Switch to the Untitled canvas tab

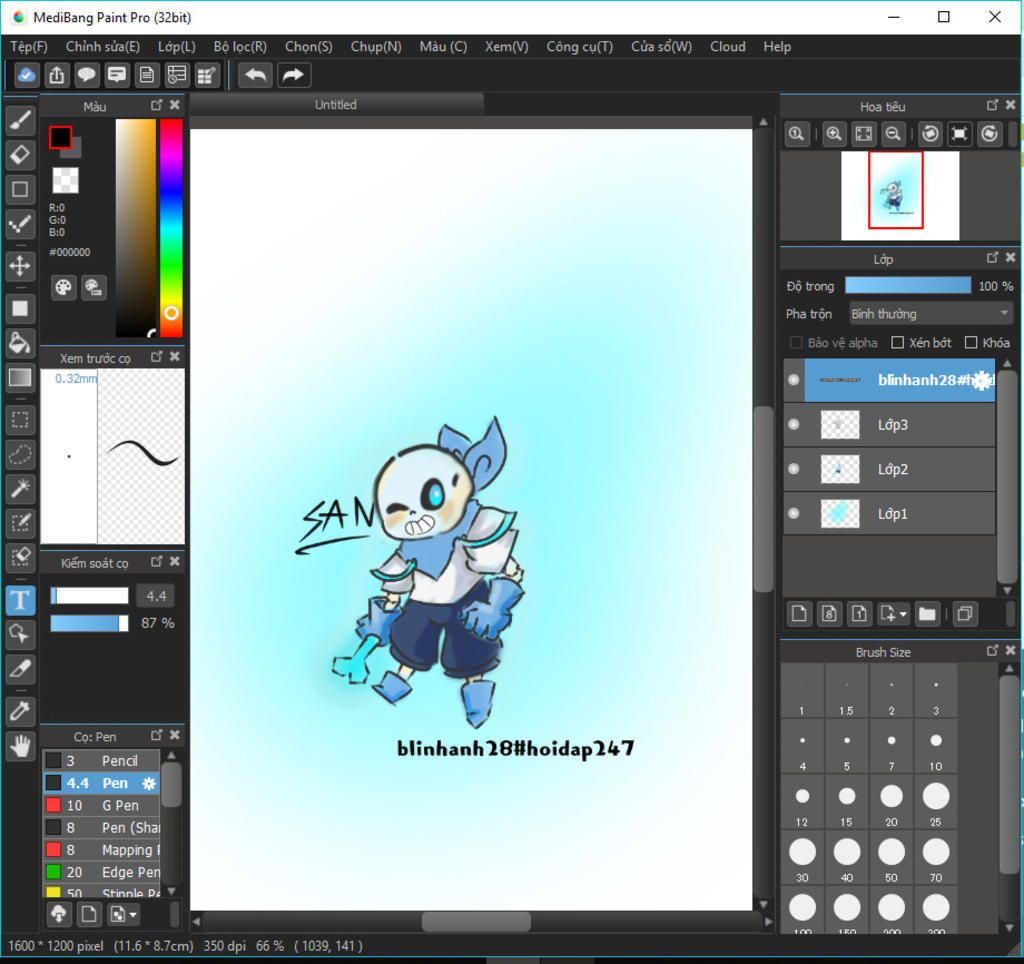[x=336, y=104]
